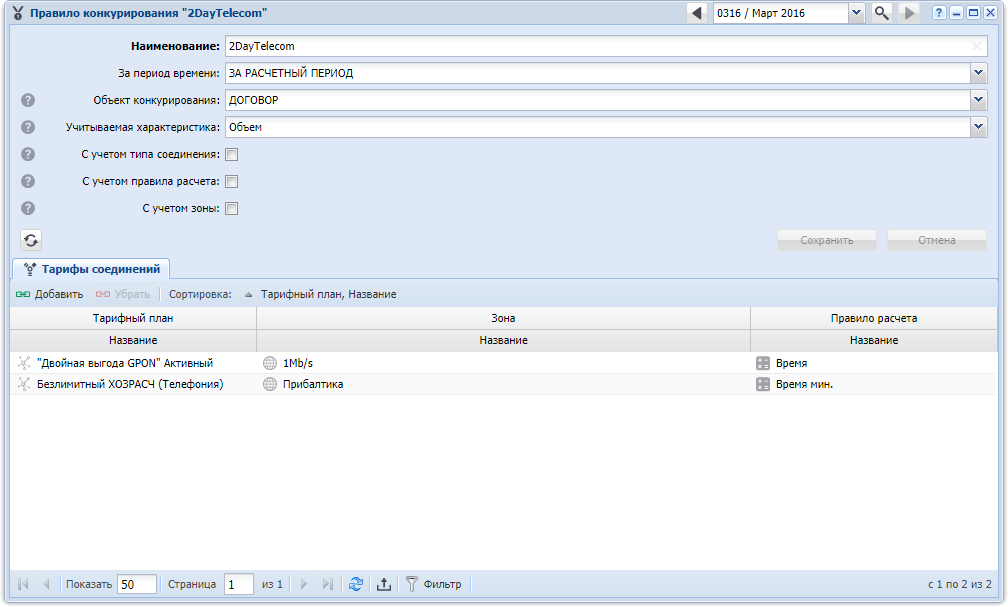Clear the Наименование field with the X
The height and width of the screenshot is (607, 1008).
[977, 46]
